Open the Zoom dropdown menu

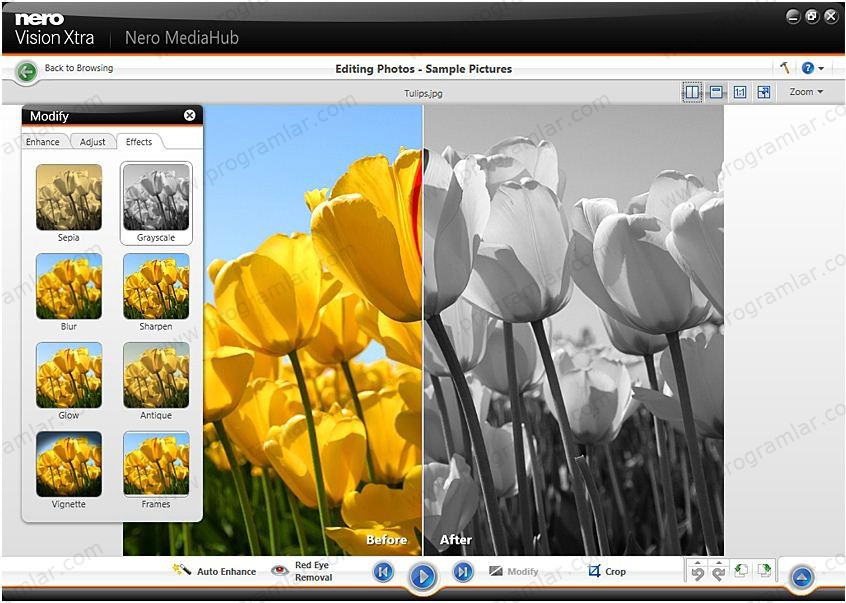806,92
